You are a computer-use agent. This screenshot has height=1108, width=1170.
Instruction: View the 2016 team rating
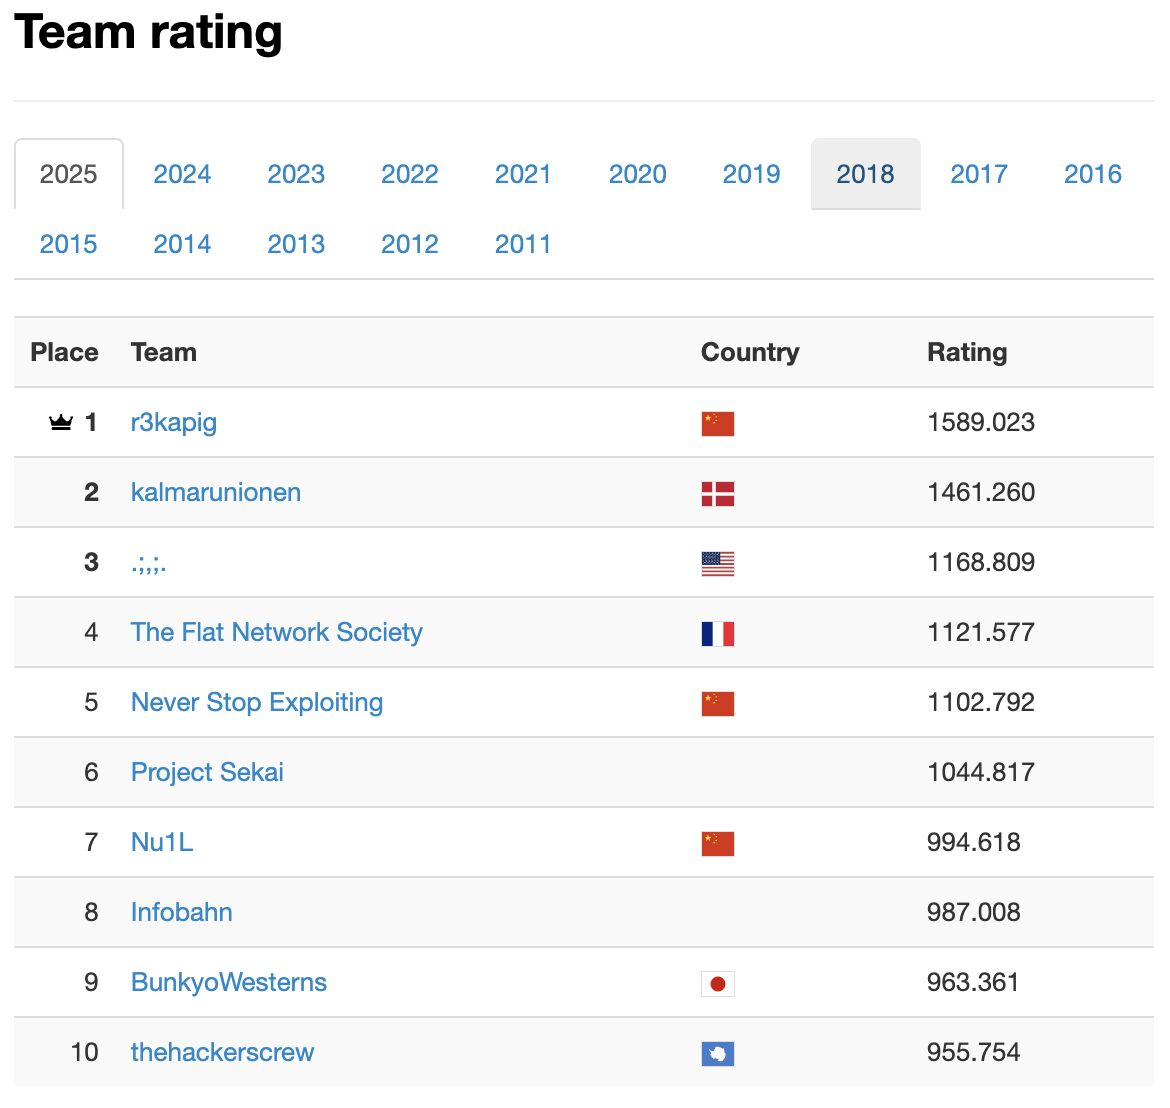pos(1092,174)
